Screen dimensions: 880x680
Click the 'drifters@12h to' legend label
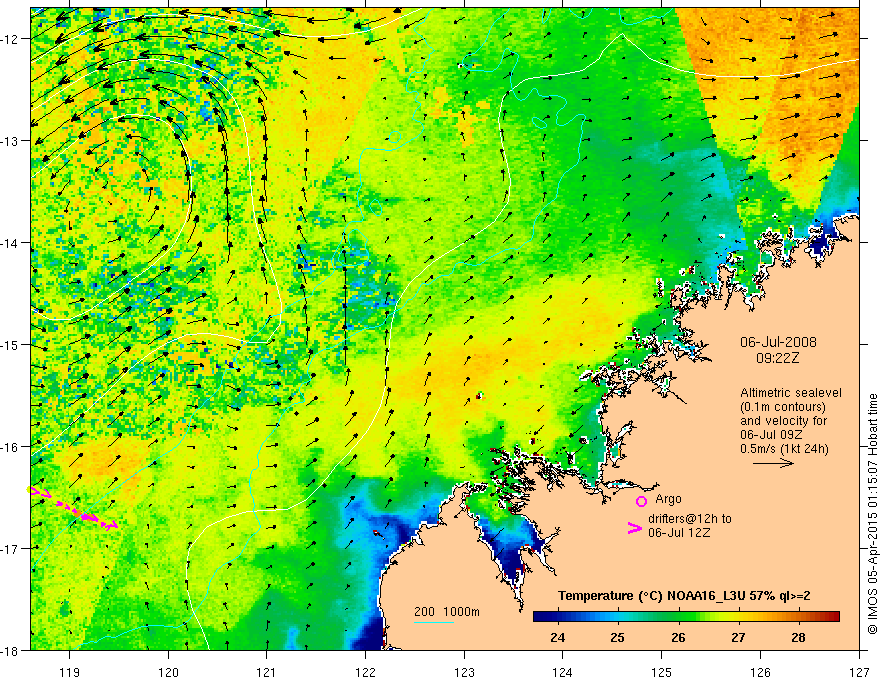[690, 518]
